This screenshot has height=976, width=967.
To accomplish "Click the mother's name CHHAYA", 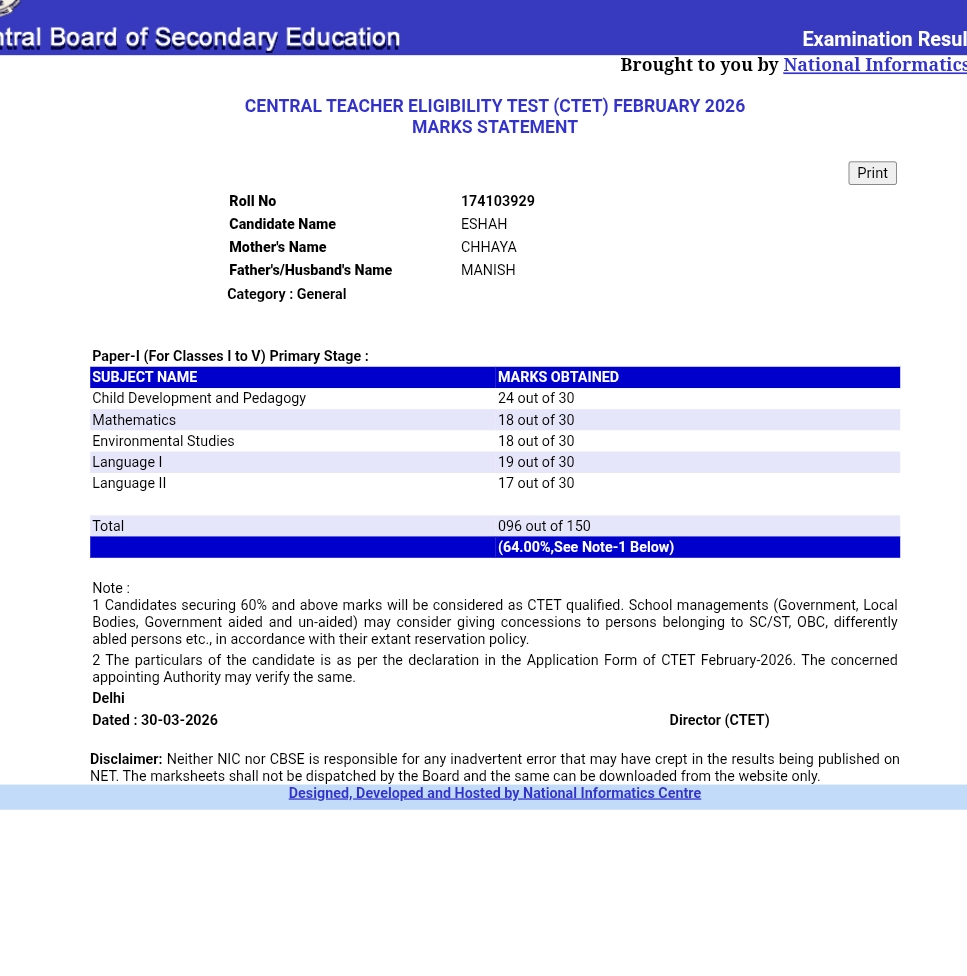I will coord(488,247).
